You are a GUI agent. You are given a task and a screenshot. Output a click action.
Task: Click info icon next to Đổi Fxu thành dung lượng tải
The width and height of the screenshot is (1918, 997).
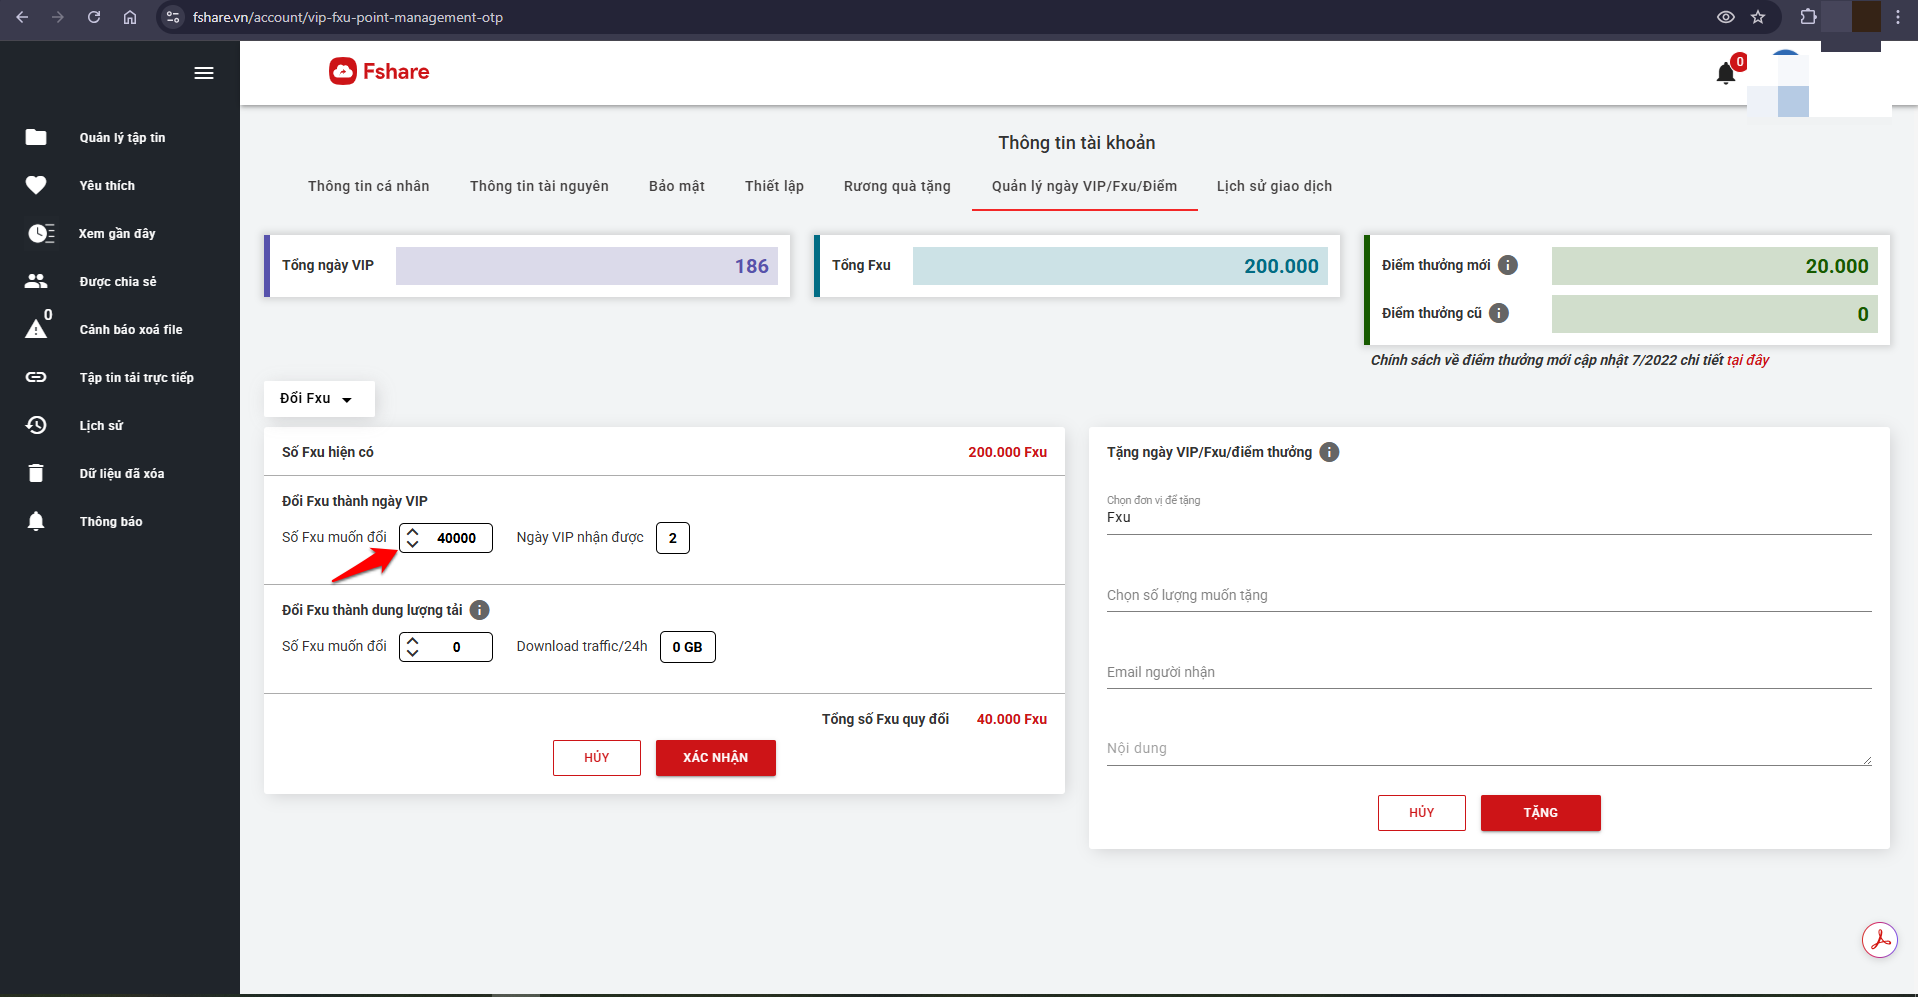pyautogui.click(x=480, y=610)
